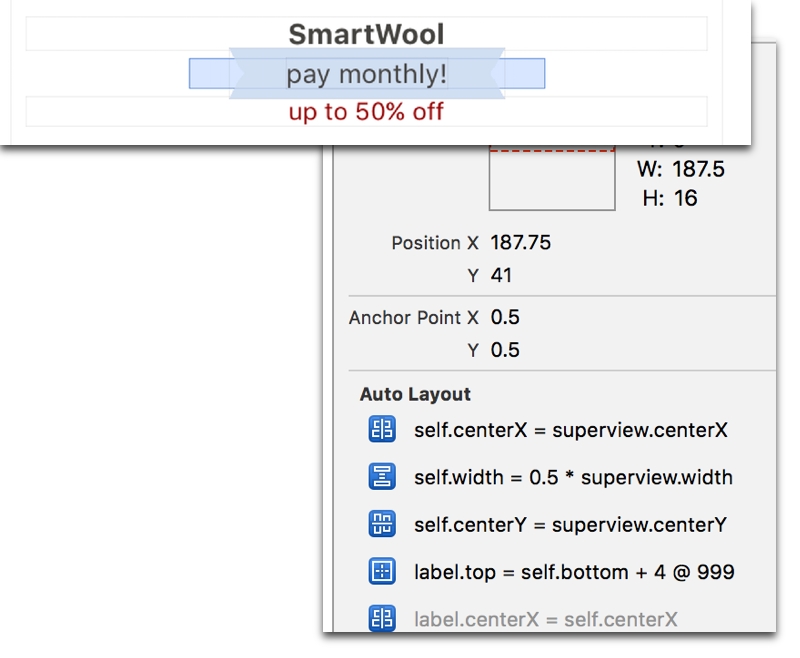The image size is (800, 658).
Task: Click the Anchor Point Y value
Action: tap(505, 350)
